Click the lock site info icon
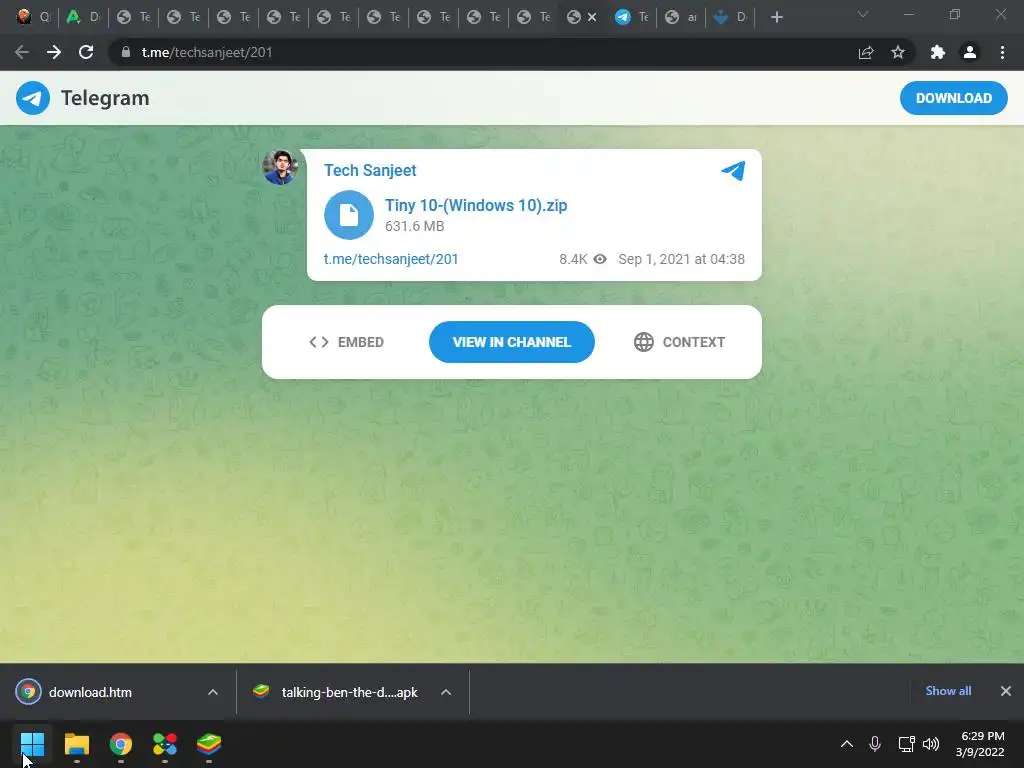The height and width of the screenshot is (768, 1024). [x=126, y=52]
